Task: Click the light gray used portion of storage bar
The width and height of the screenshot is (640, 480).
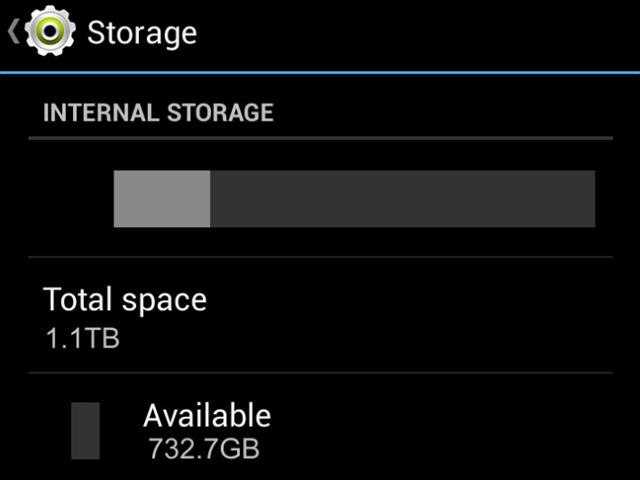Action: (x=162, y=199)
